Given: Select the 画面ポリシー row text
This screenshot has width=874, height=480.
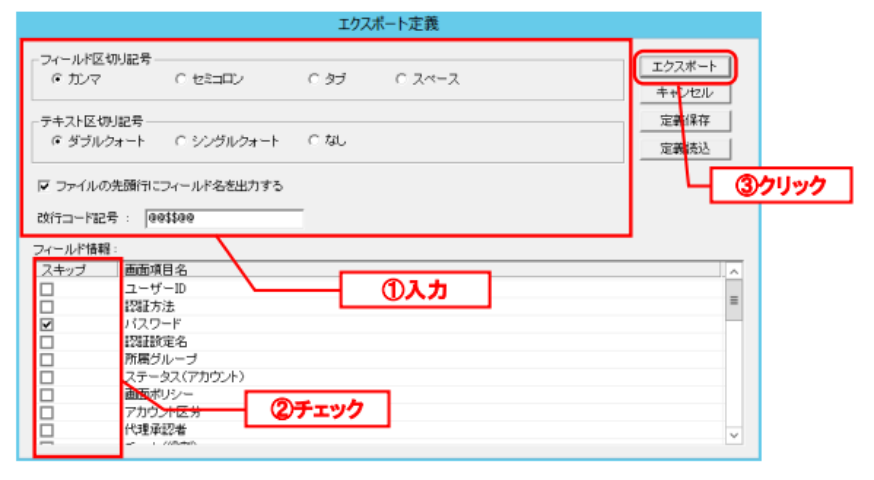Looking at the screenshot, I should click(159, 395).
